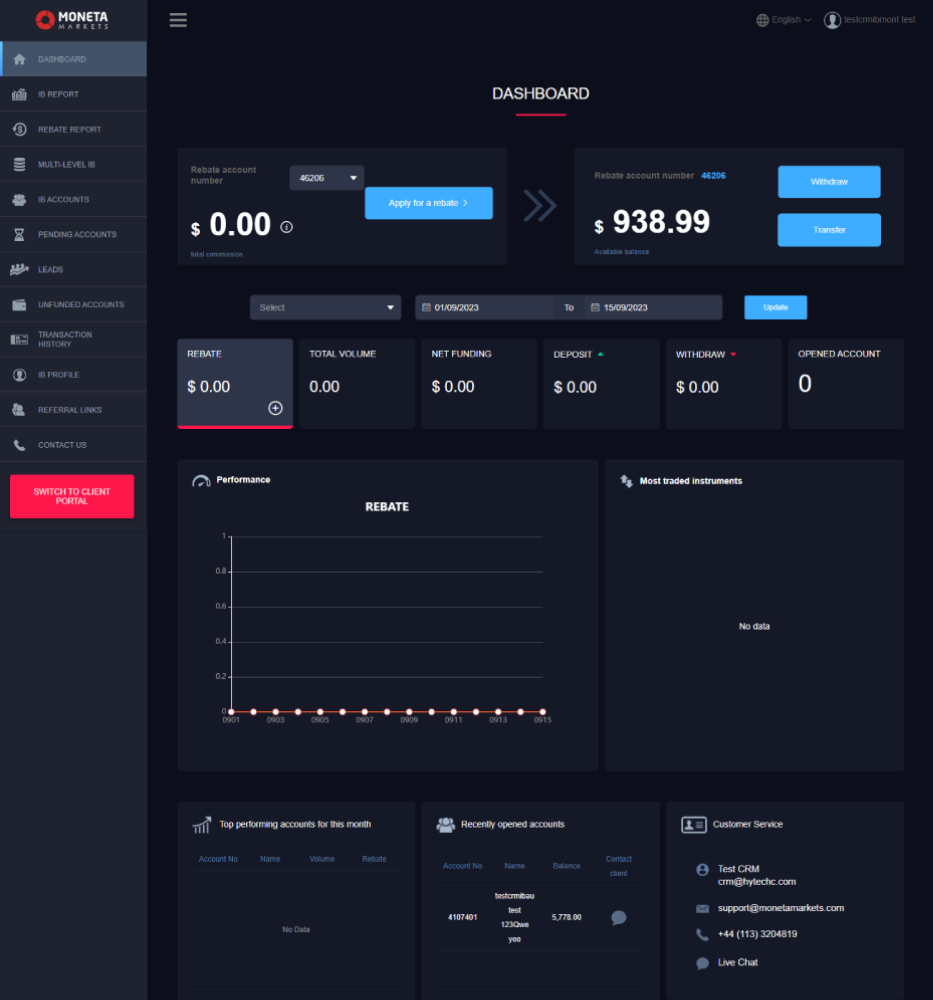933x1000 pixels.
Task: Open the Select account dropdown
Action: (x=325, y=308)
